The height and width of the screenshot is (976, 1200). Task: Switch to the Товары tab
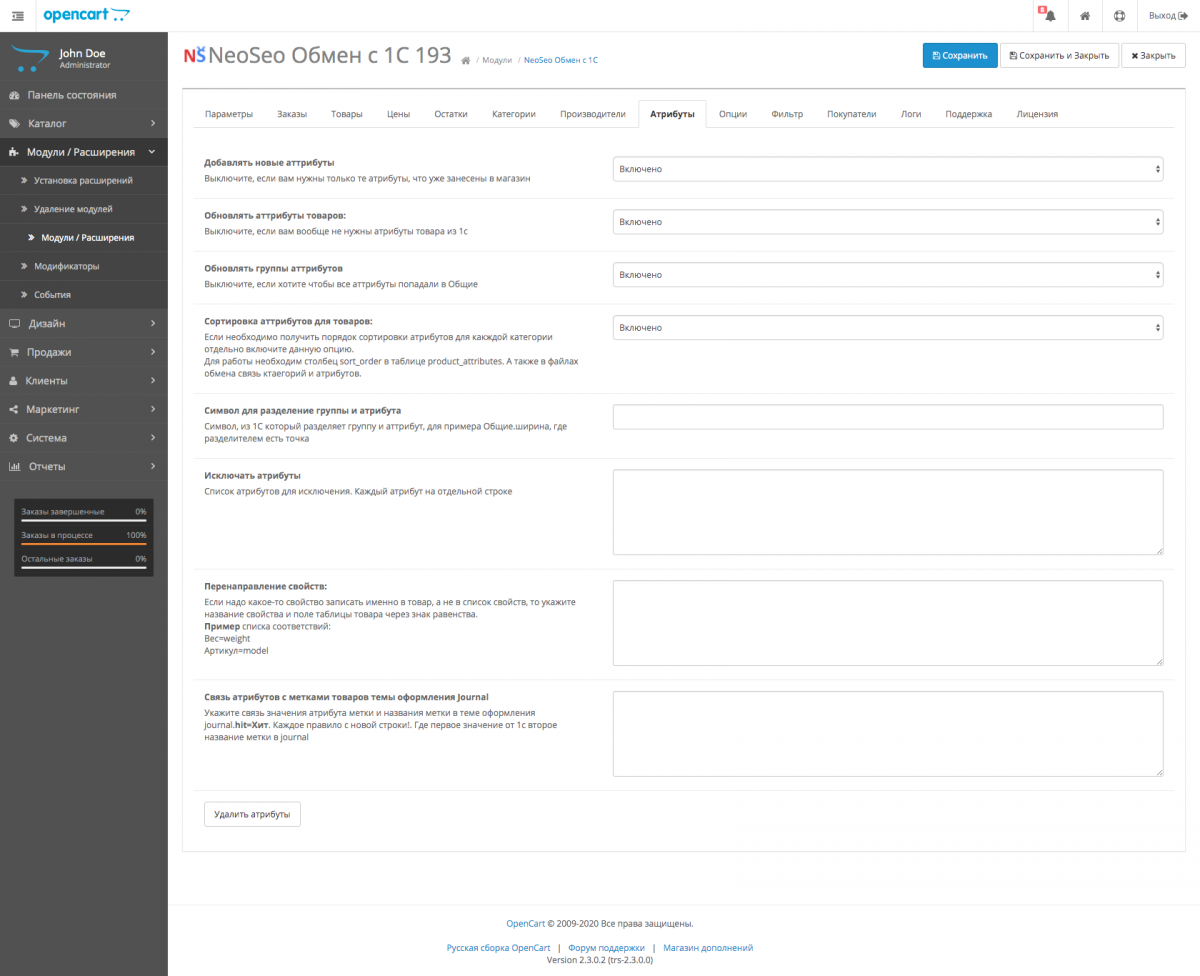(x=347, y=114)
